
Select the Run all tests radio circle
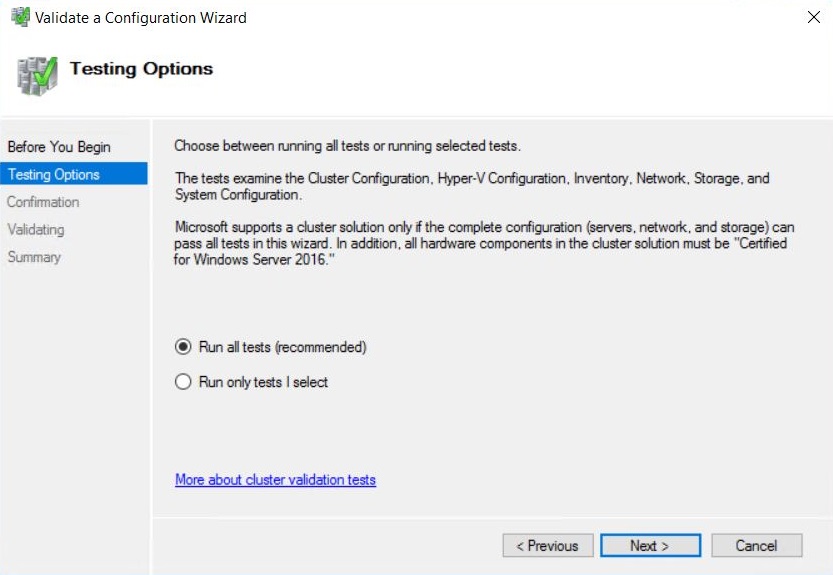pyautogui.click(x=183, y=347)
